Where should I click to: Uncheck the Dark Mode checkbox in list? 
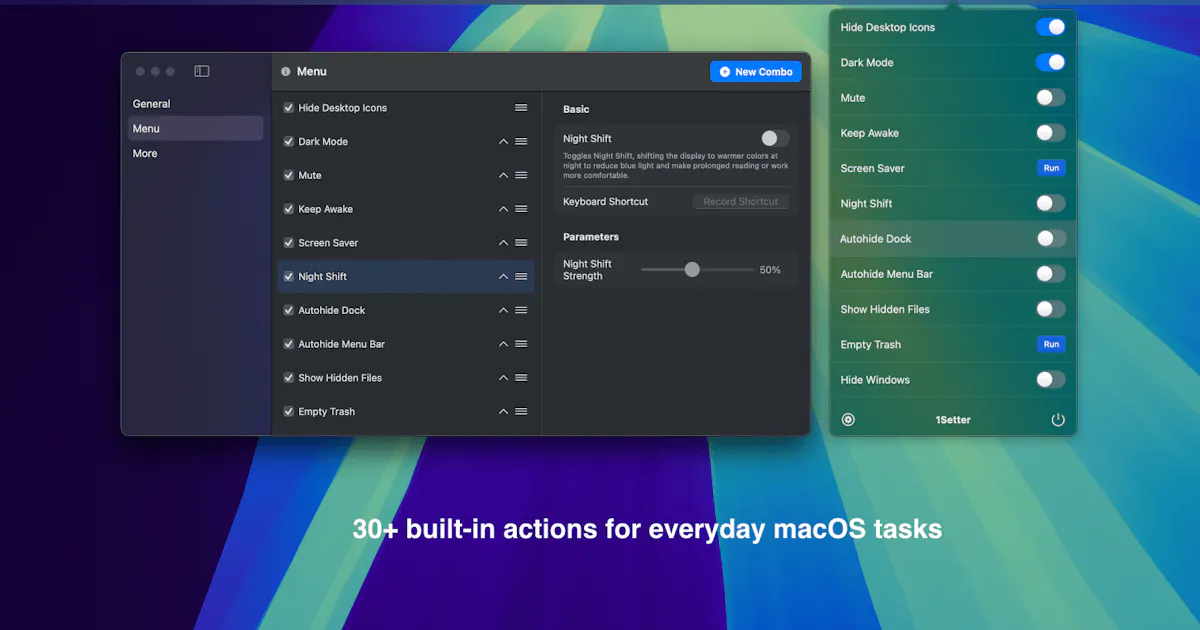[289, 142]
